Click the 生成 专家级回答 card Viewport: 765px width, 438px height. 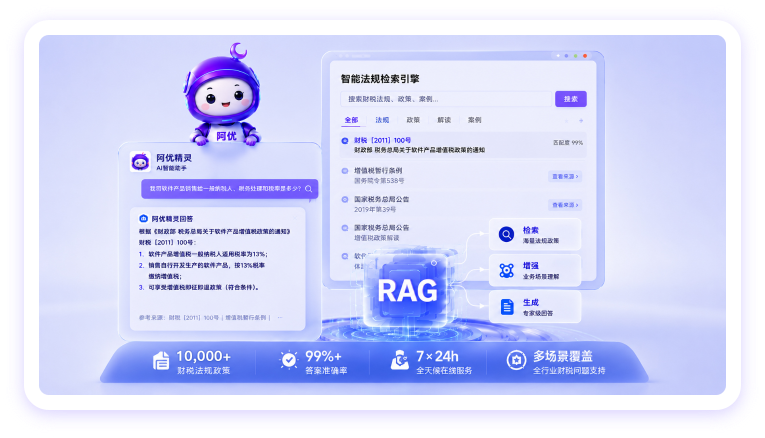point(535,307)
